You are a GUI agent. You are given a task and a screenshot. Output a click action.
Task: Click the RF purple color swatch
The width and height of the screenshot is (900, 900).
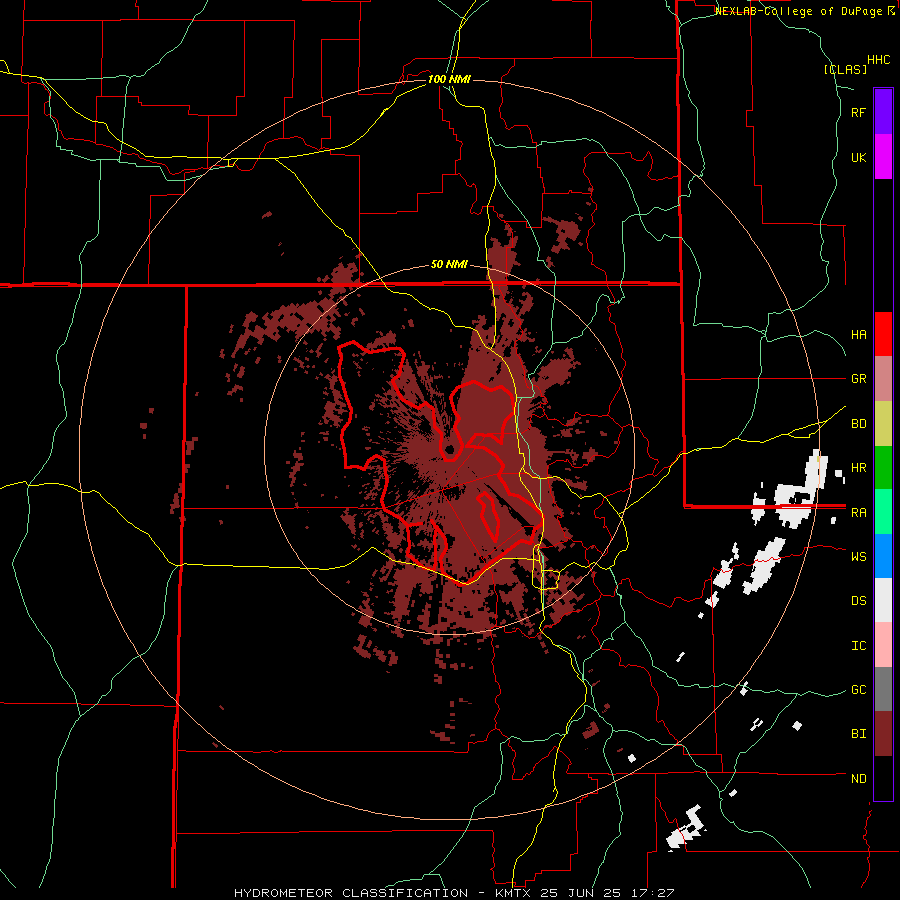(883, 112)
